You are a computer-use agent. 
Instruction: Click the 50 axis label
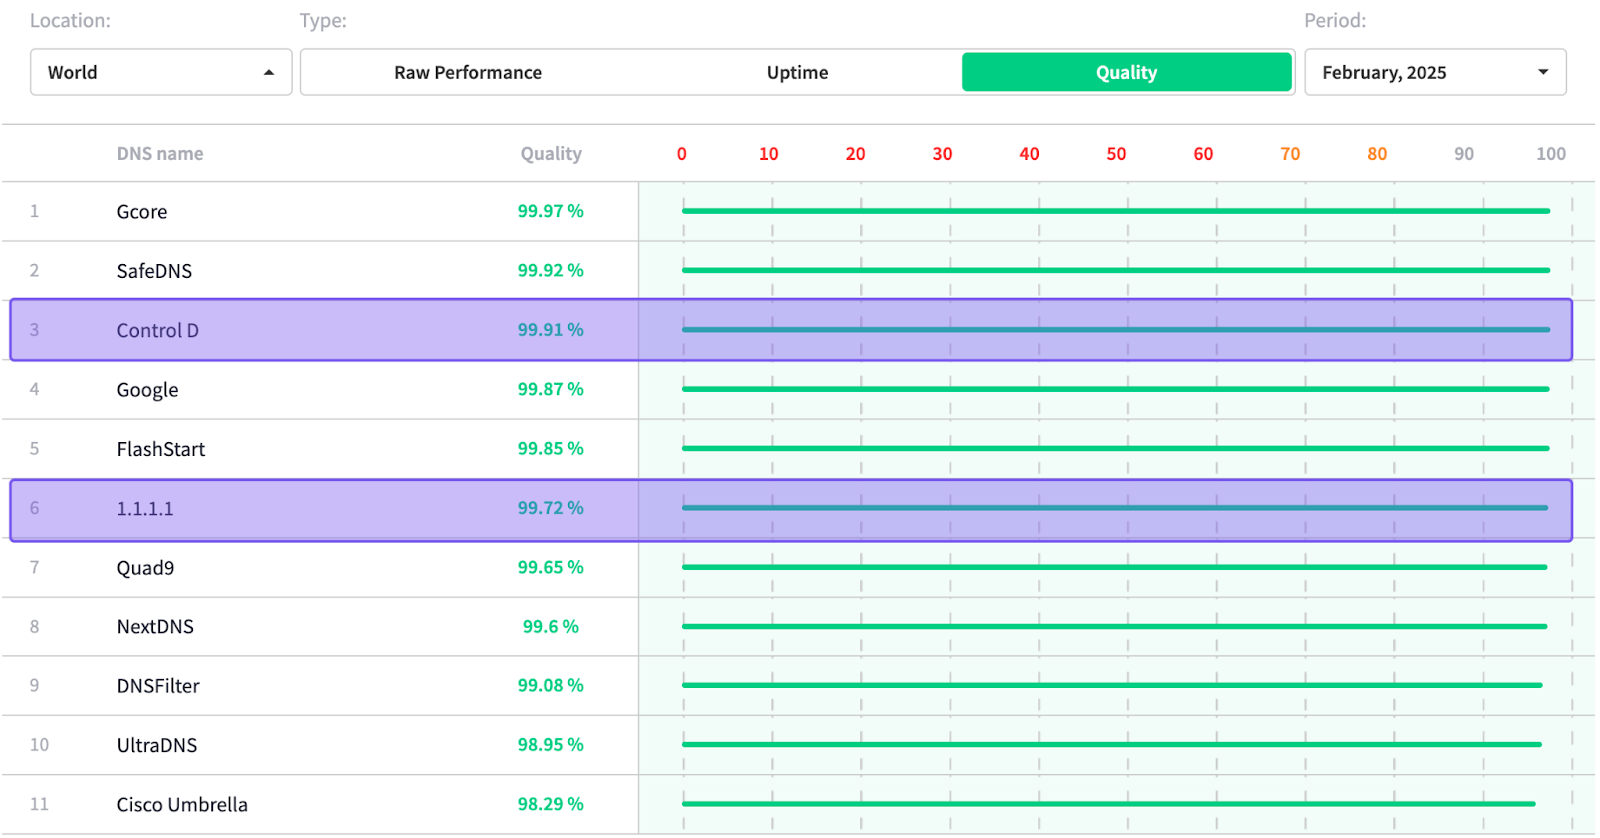click(1116, 154)
